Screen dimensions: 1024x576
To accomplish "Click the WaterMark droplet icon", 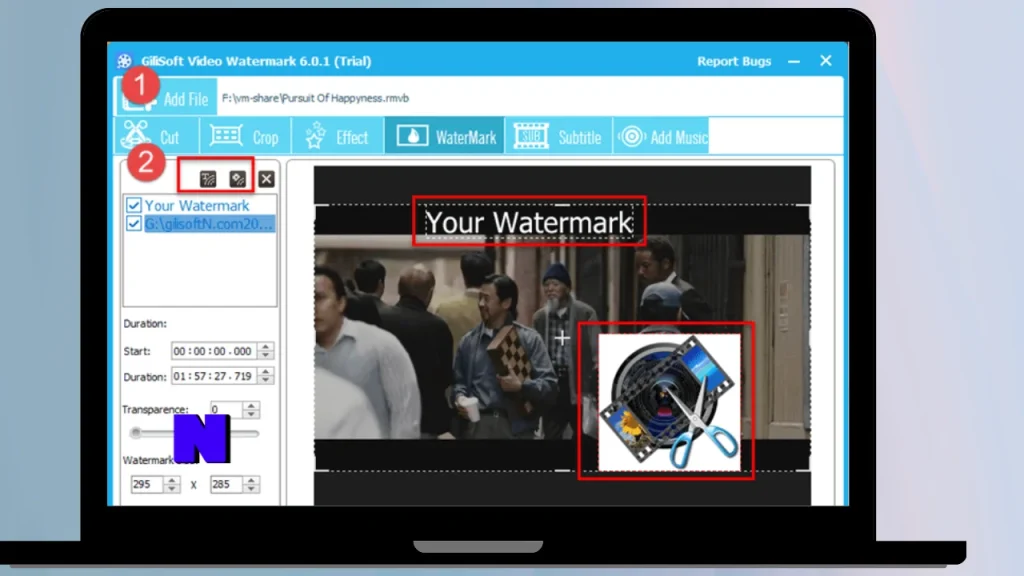I will (412, 136).
